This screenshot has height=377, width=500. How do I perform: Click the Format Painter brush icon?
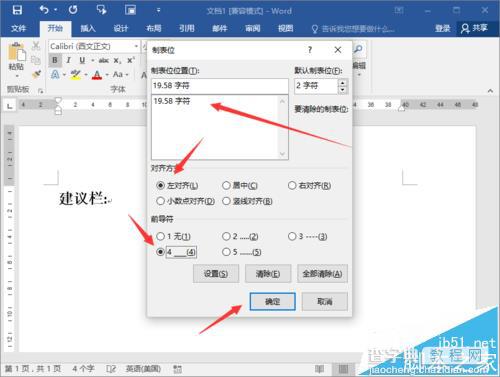coord(36,74)
